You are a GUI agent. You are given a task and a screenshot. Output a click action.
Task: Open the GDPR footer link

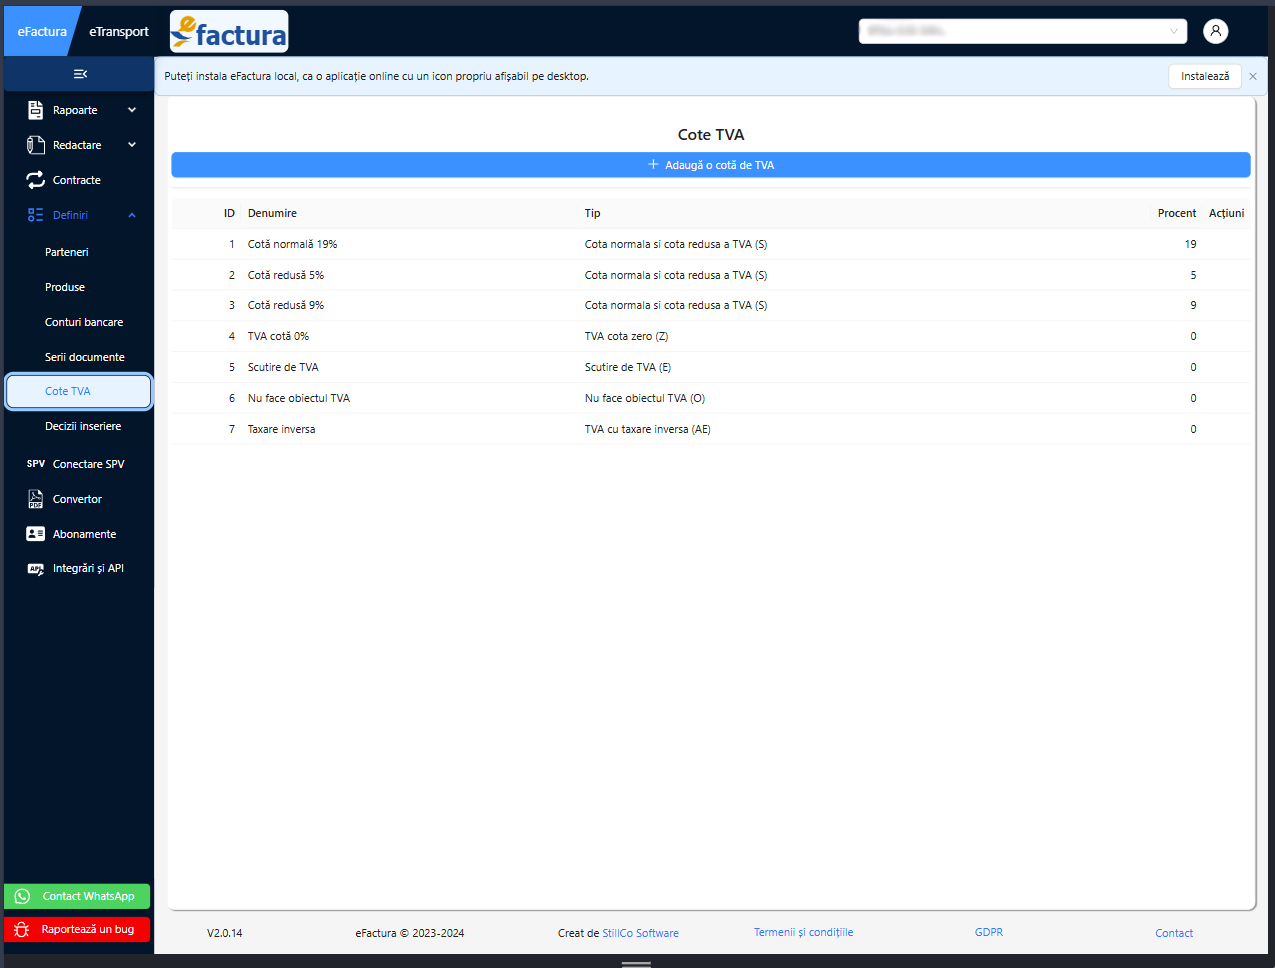pos(989,932)
